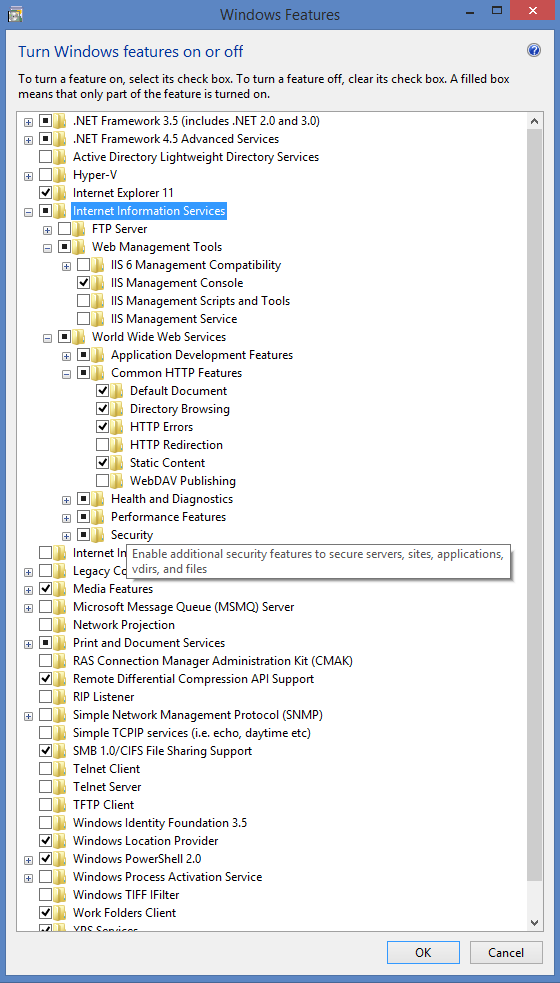Collapse Common HTTP Features node

[x=66, y=374]
